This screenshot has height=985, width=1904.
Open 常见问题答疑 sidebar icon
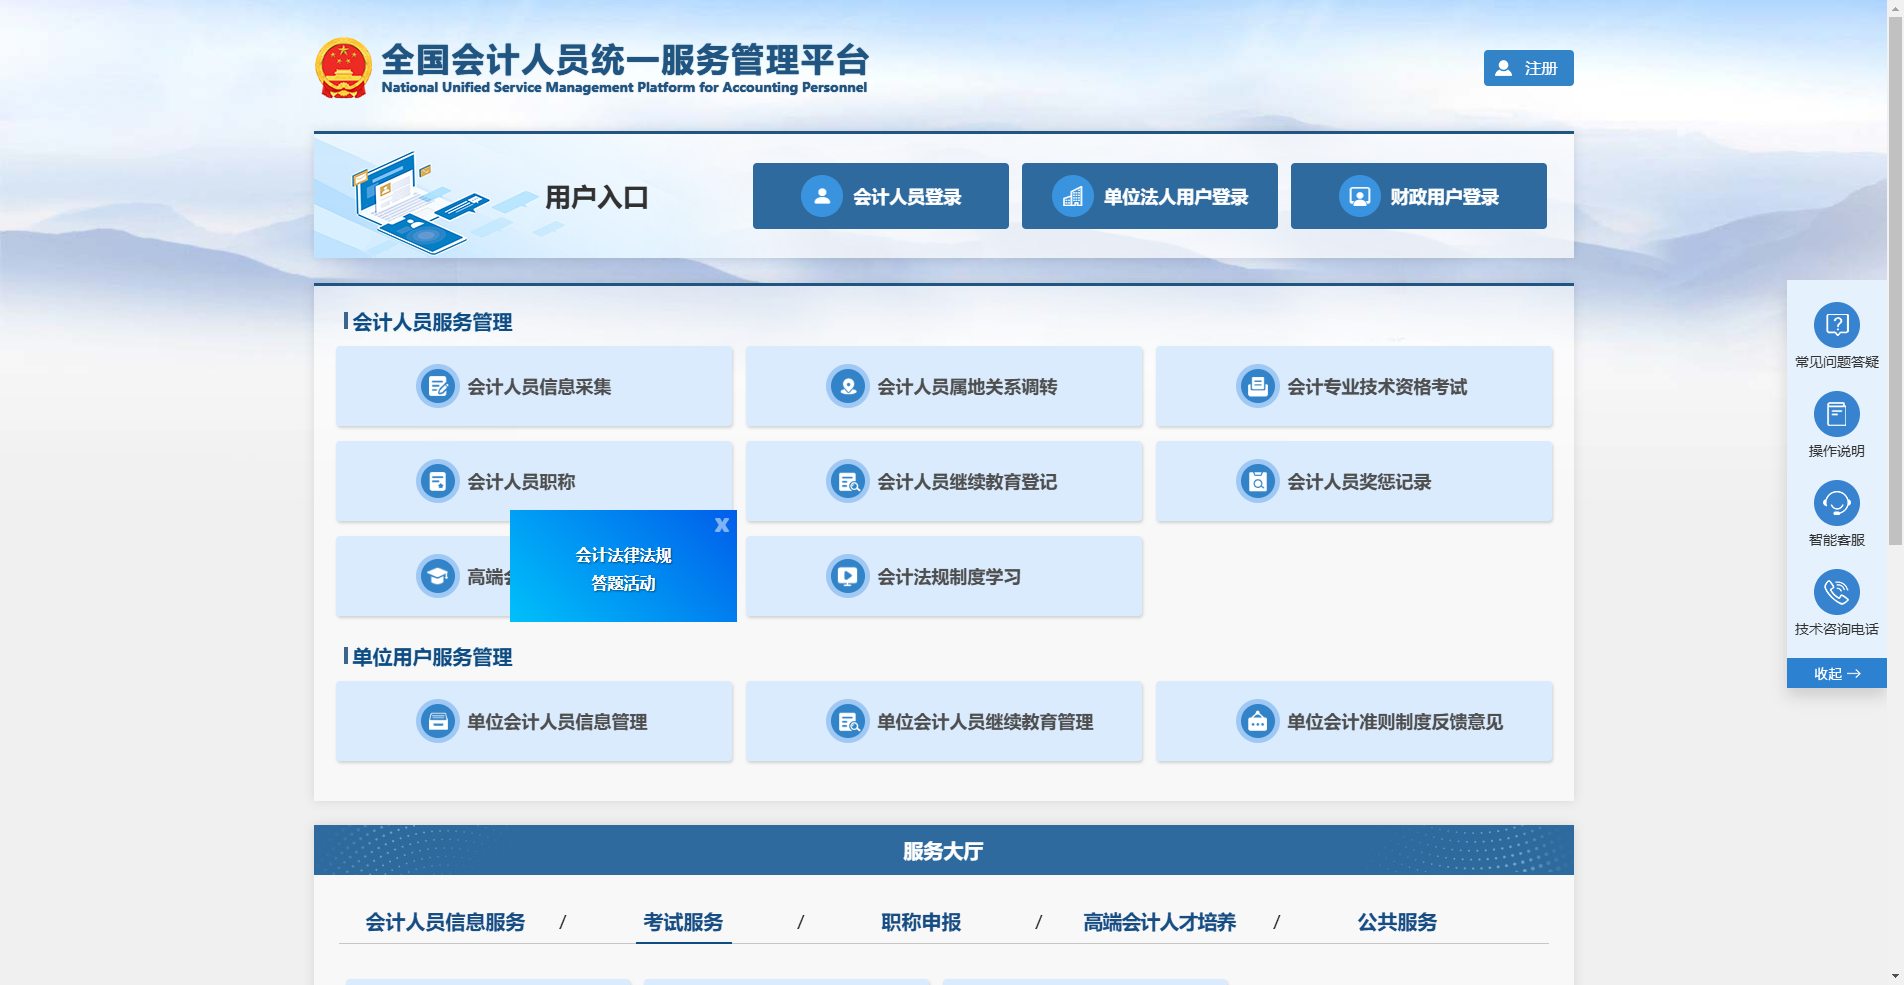pos(1836,325)
